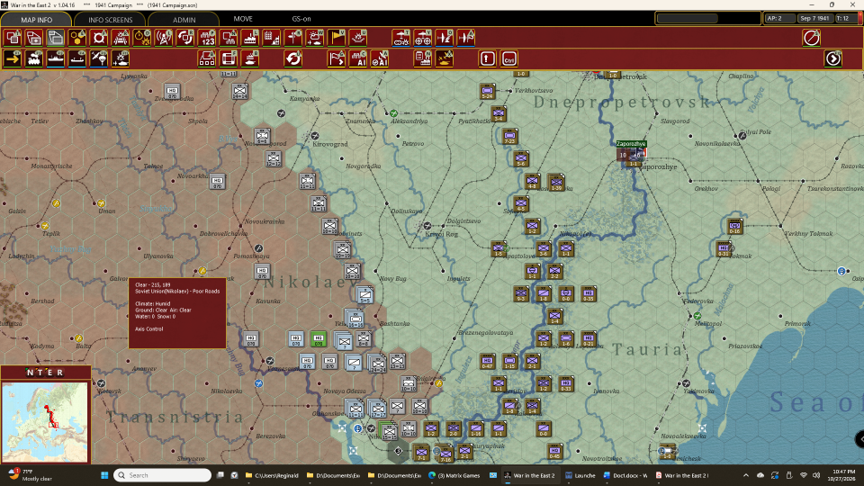Image resolution: width=864 pixels, height=486 pixels.
Task: Click the yellow tank with planes icon
Action: [x=444, y=58]
